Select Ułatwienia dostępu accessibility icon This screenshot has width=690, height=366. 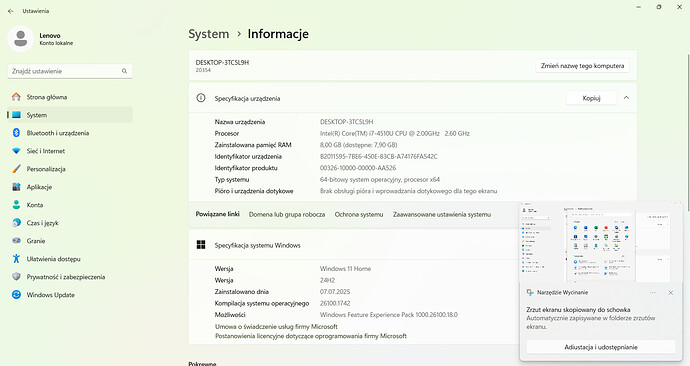(16, 259)
